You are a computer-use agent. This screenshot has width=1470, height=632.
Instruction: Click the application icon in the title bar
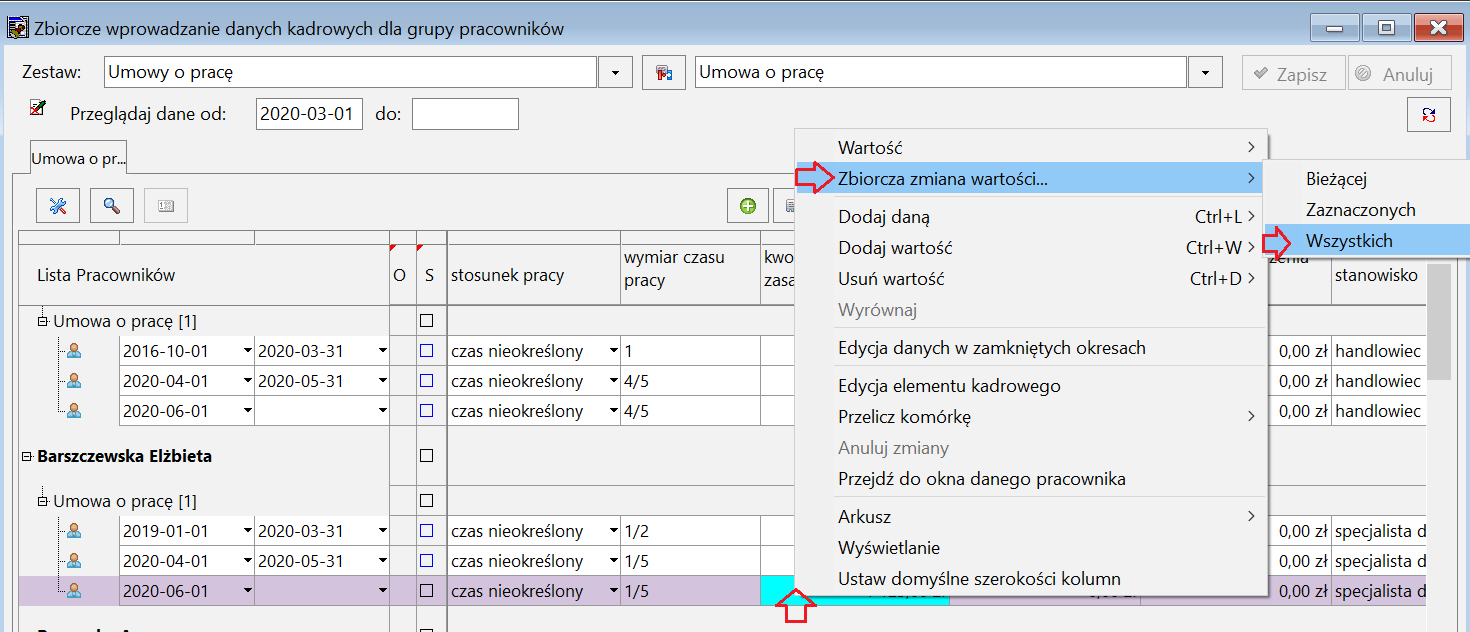pos(17,28)
